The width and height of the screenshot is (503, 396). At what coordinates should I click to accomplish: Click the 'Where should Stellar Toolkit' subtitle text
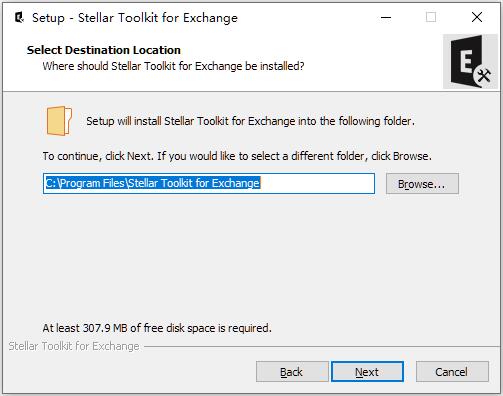pyautogui.click(x=173, y=66)
